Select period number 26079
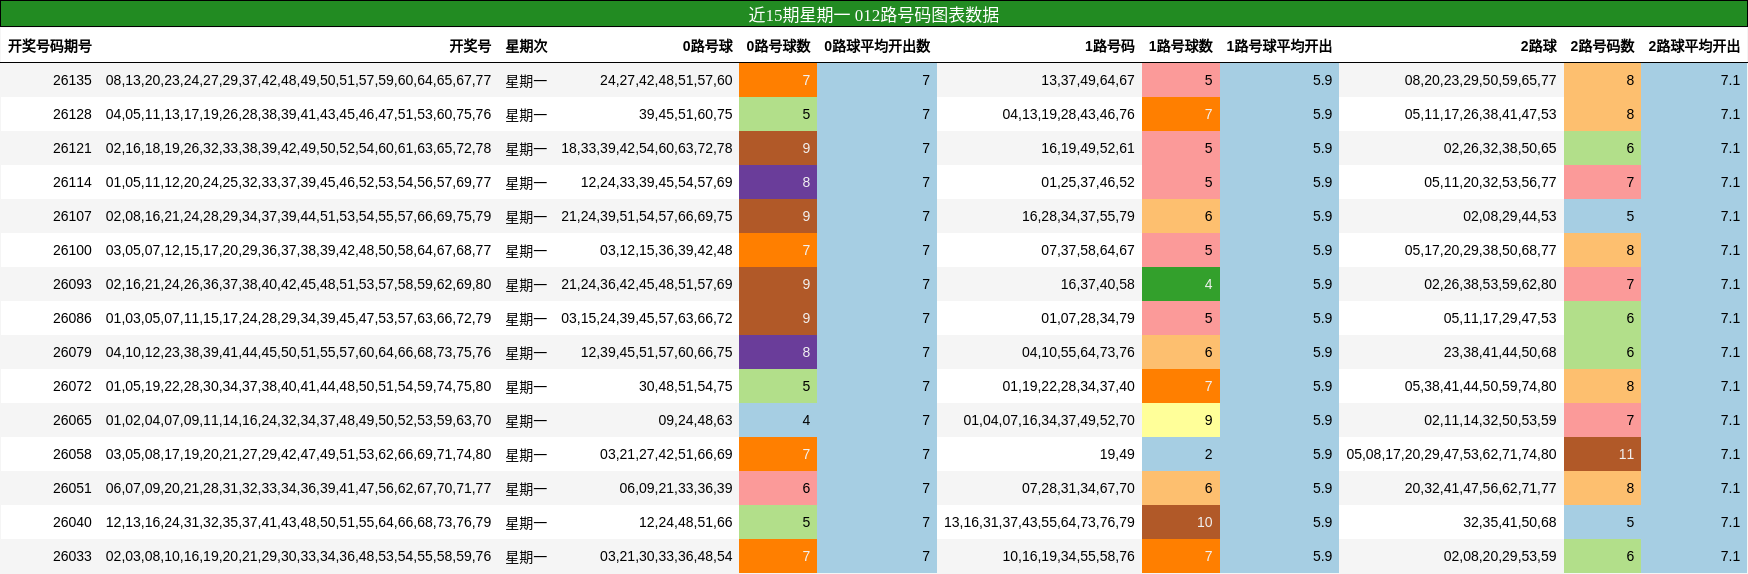 point(72,352)
